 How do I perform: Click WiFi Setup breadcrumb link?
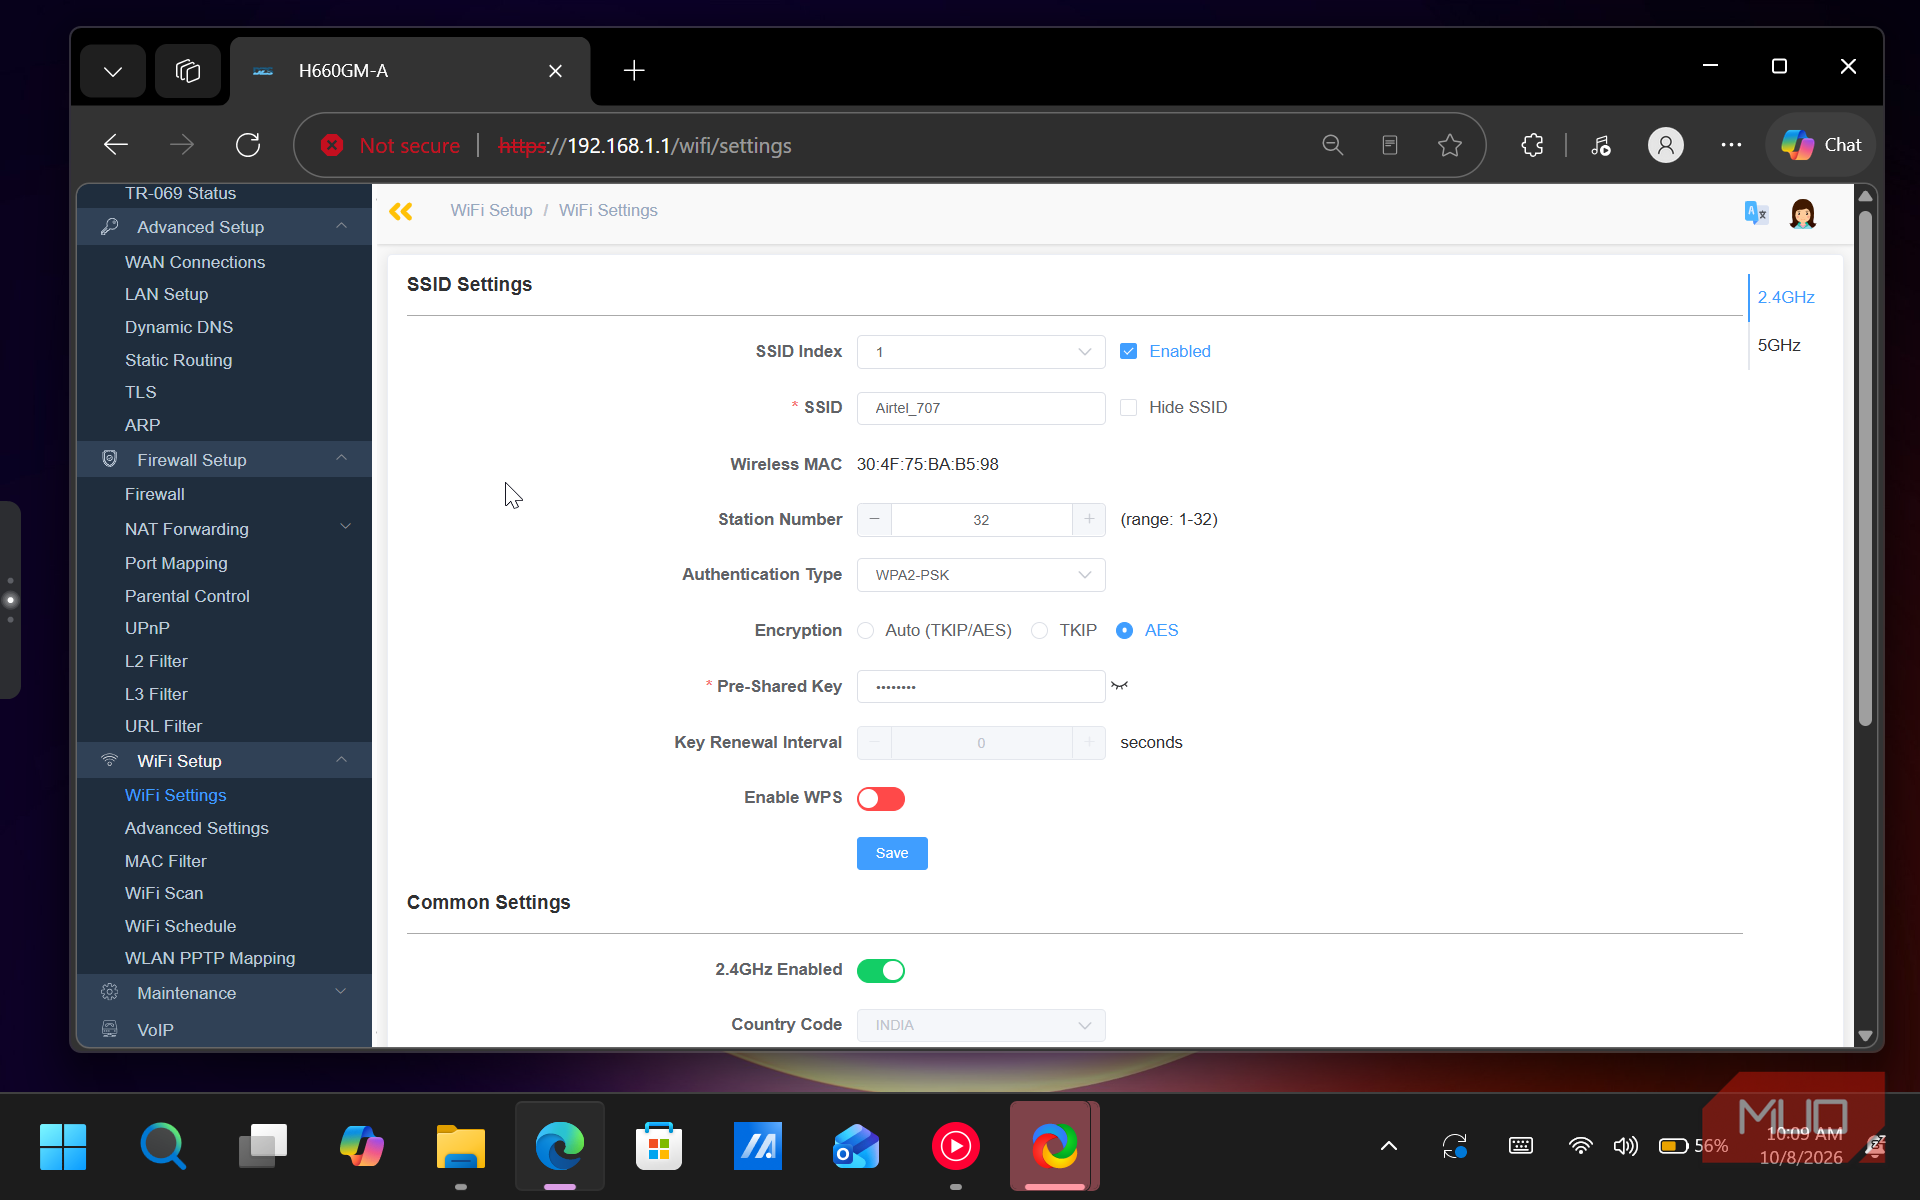pos(491,210)
